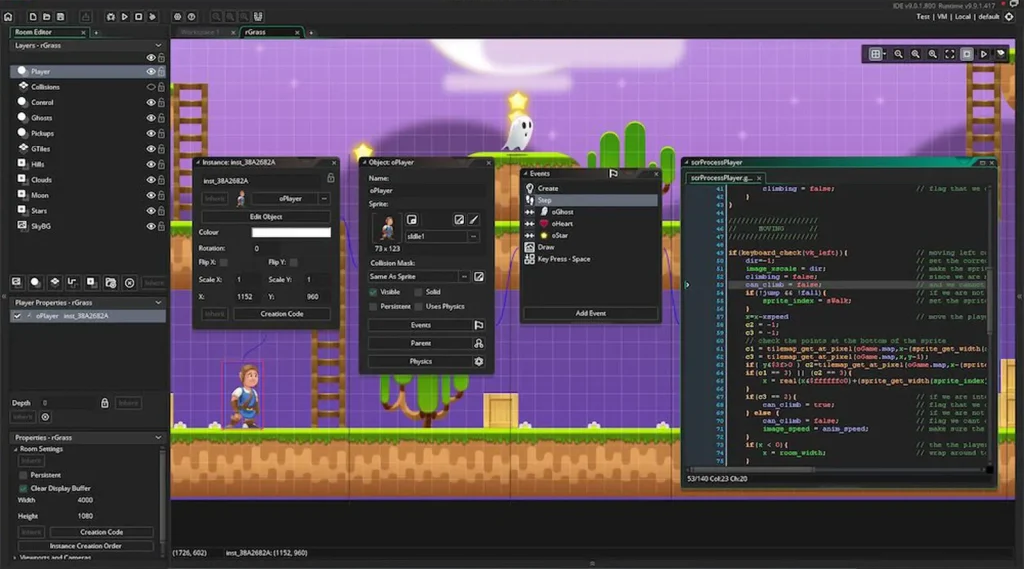Enable Persistent in Room Settings
The width and height of the screenshot is (1024, 569).
[x=23, y=475]
